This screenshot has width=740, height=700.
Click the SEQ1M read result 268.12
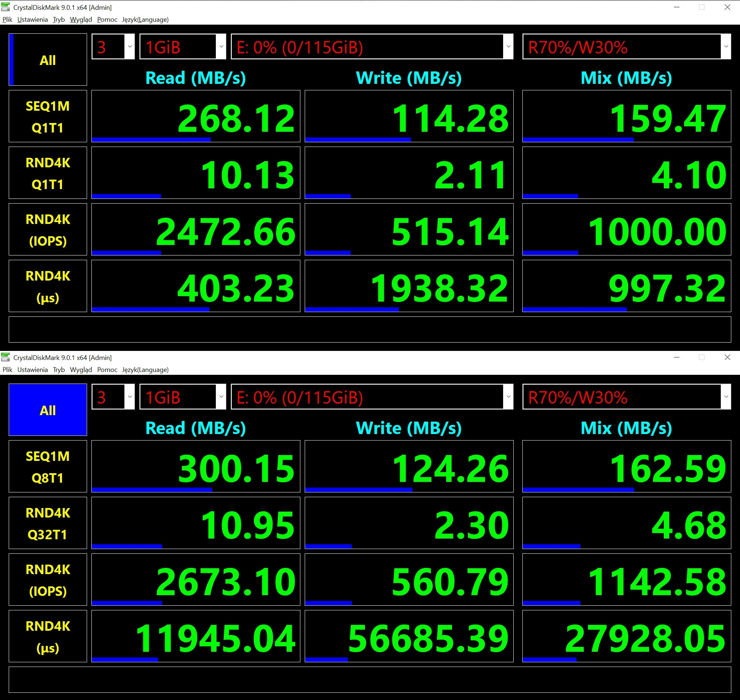(196, 117)
